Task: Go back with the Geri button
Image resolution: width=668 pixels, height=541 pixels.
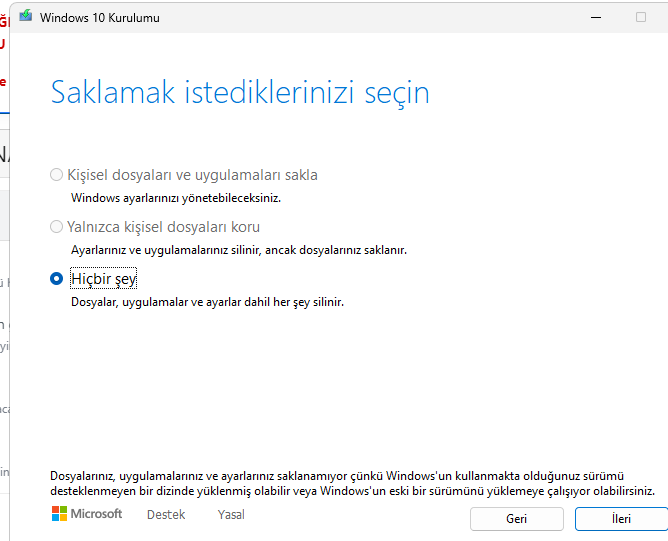Action: pos(517,519)
